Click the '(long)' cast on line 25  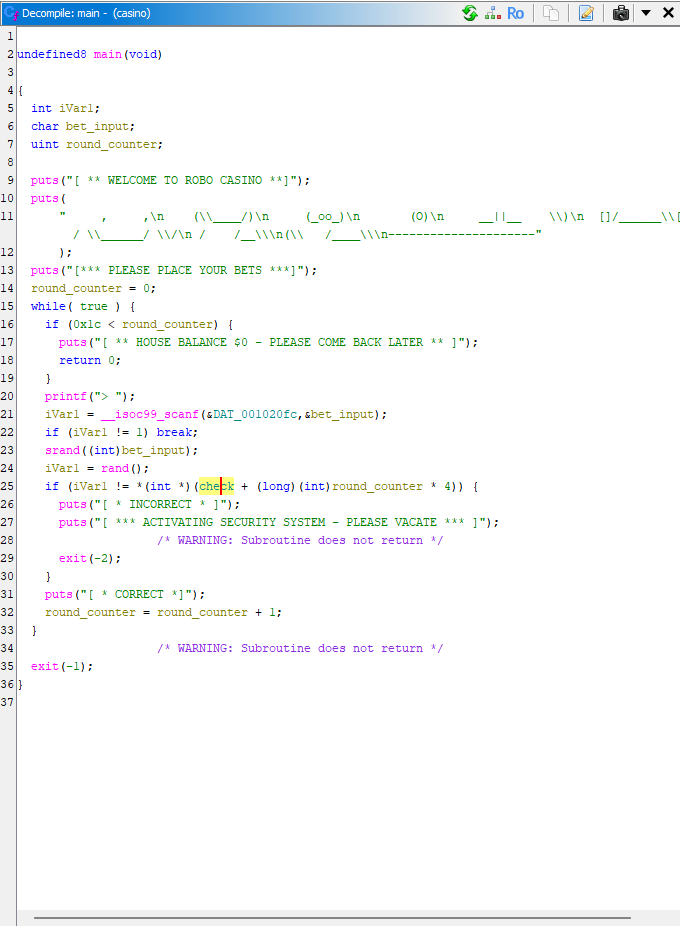(x=276, y=487)
